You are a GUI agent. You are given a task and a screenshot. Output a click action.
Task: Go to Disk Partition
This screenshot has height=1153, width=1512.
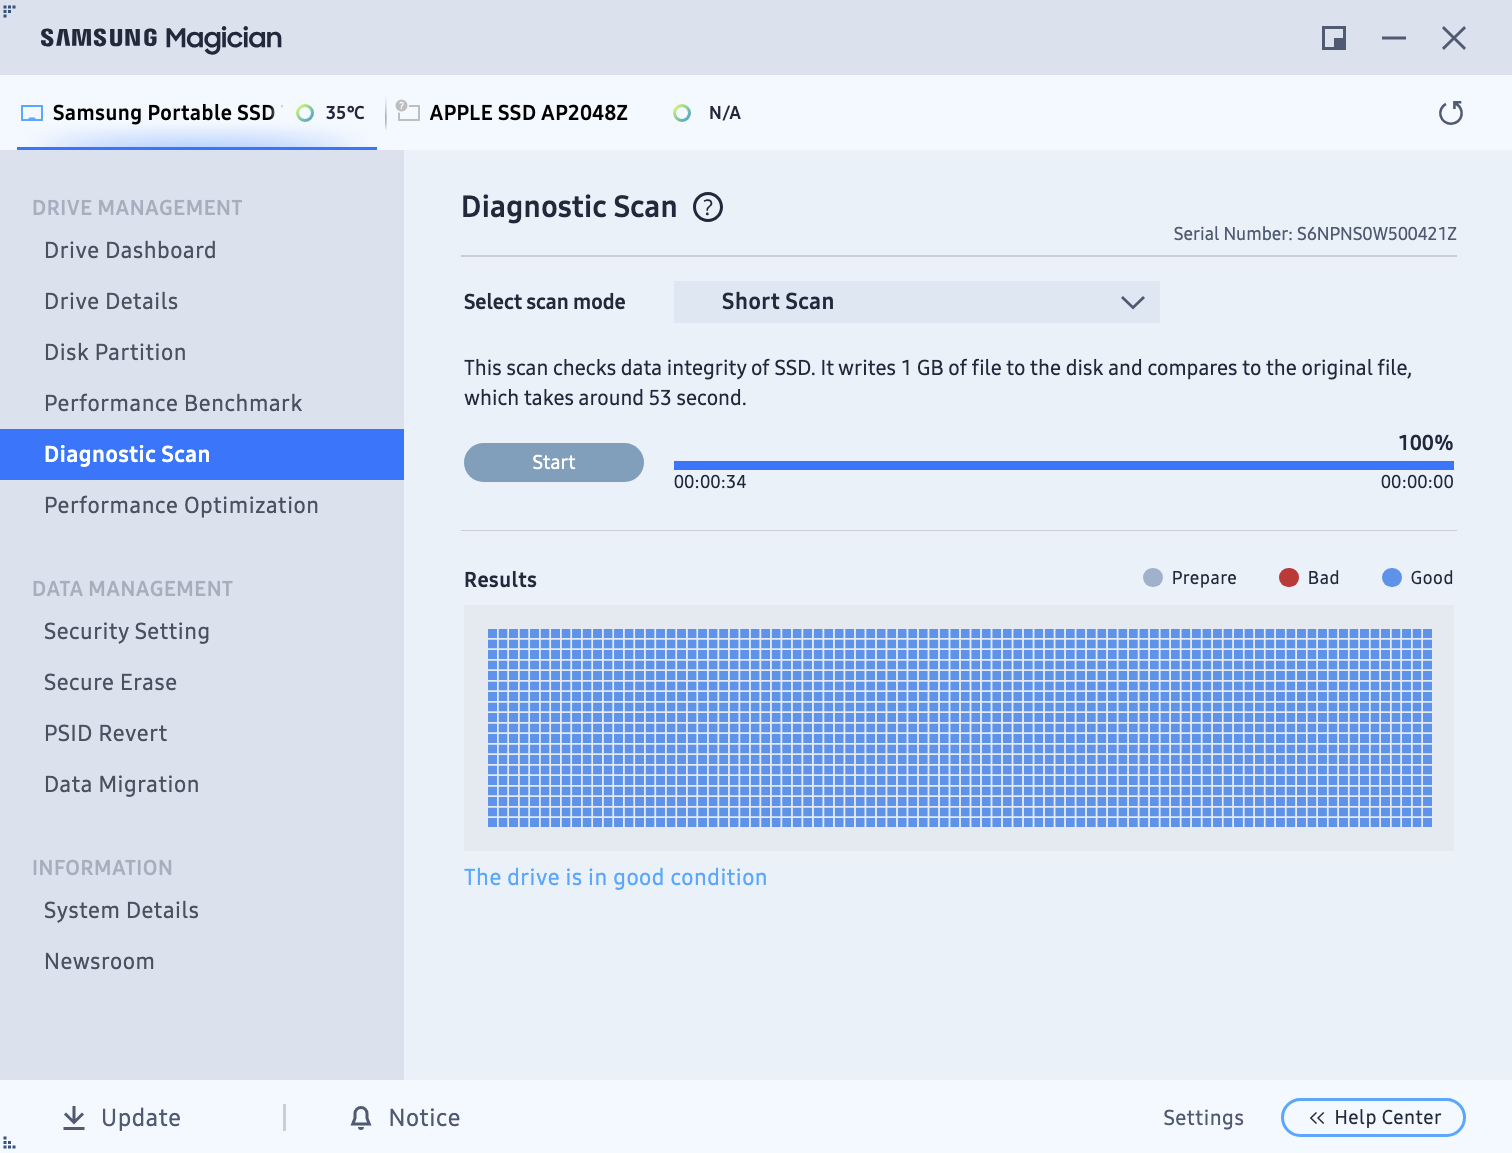pyautogui.click(x=202, y=352)
